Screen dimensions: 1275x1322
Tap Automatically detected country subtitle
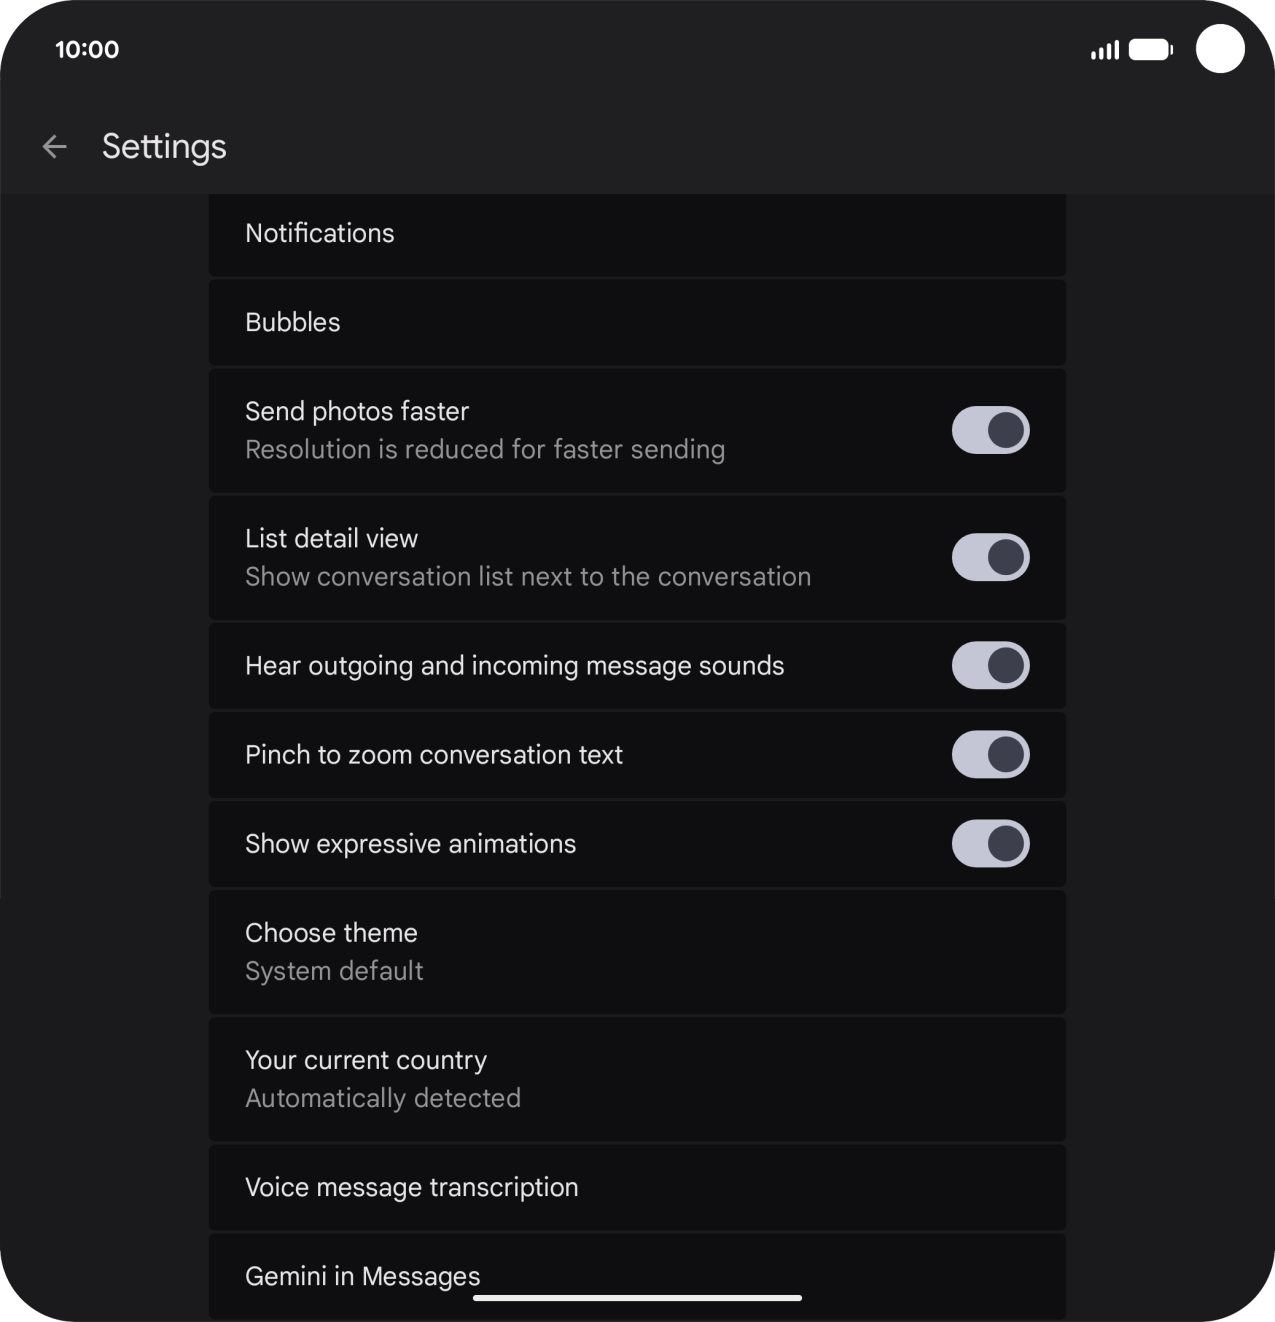(x=383, y=1098)
